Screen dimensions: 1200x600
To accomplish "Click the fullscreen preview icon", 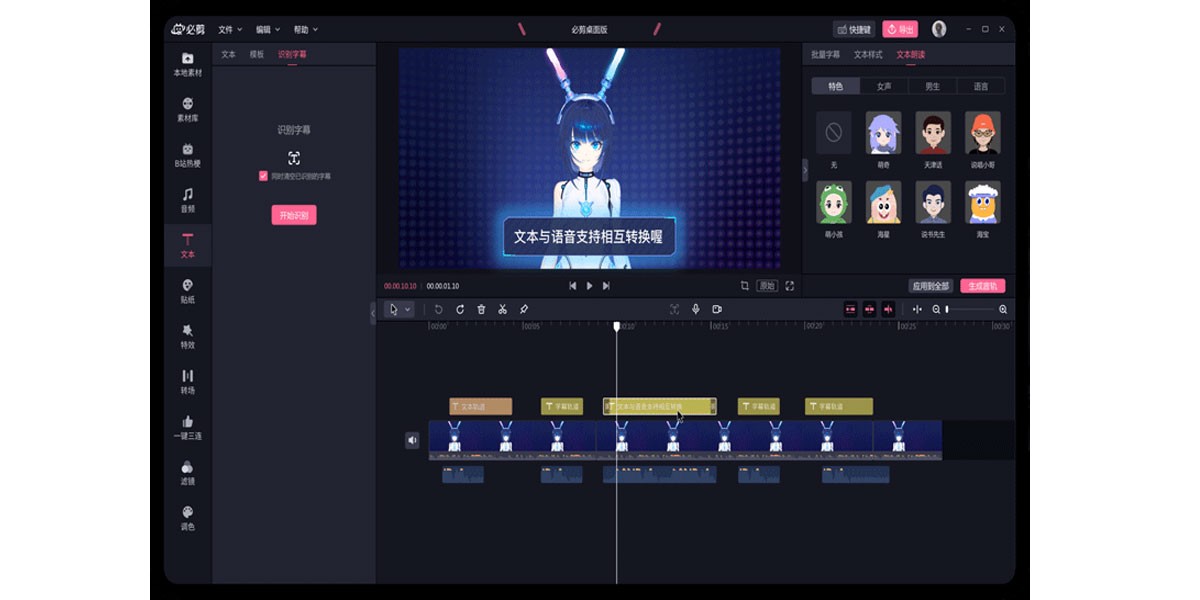I will pyautogui.click(x=790, y=286).
